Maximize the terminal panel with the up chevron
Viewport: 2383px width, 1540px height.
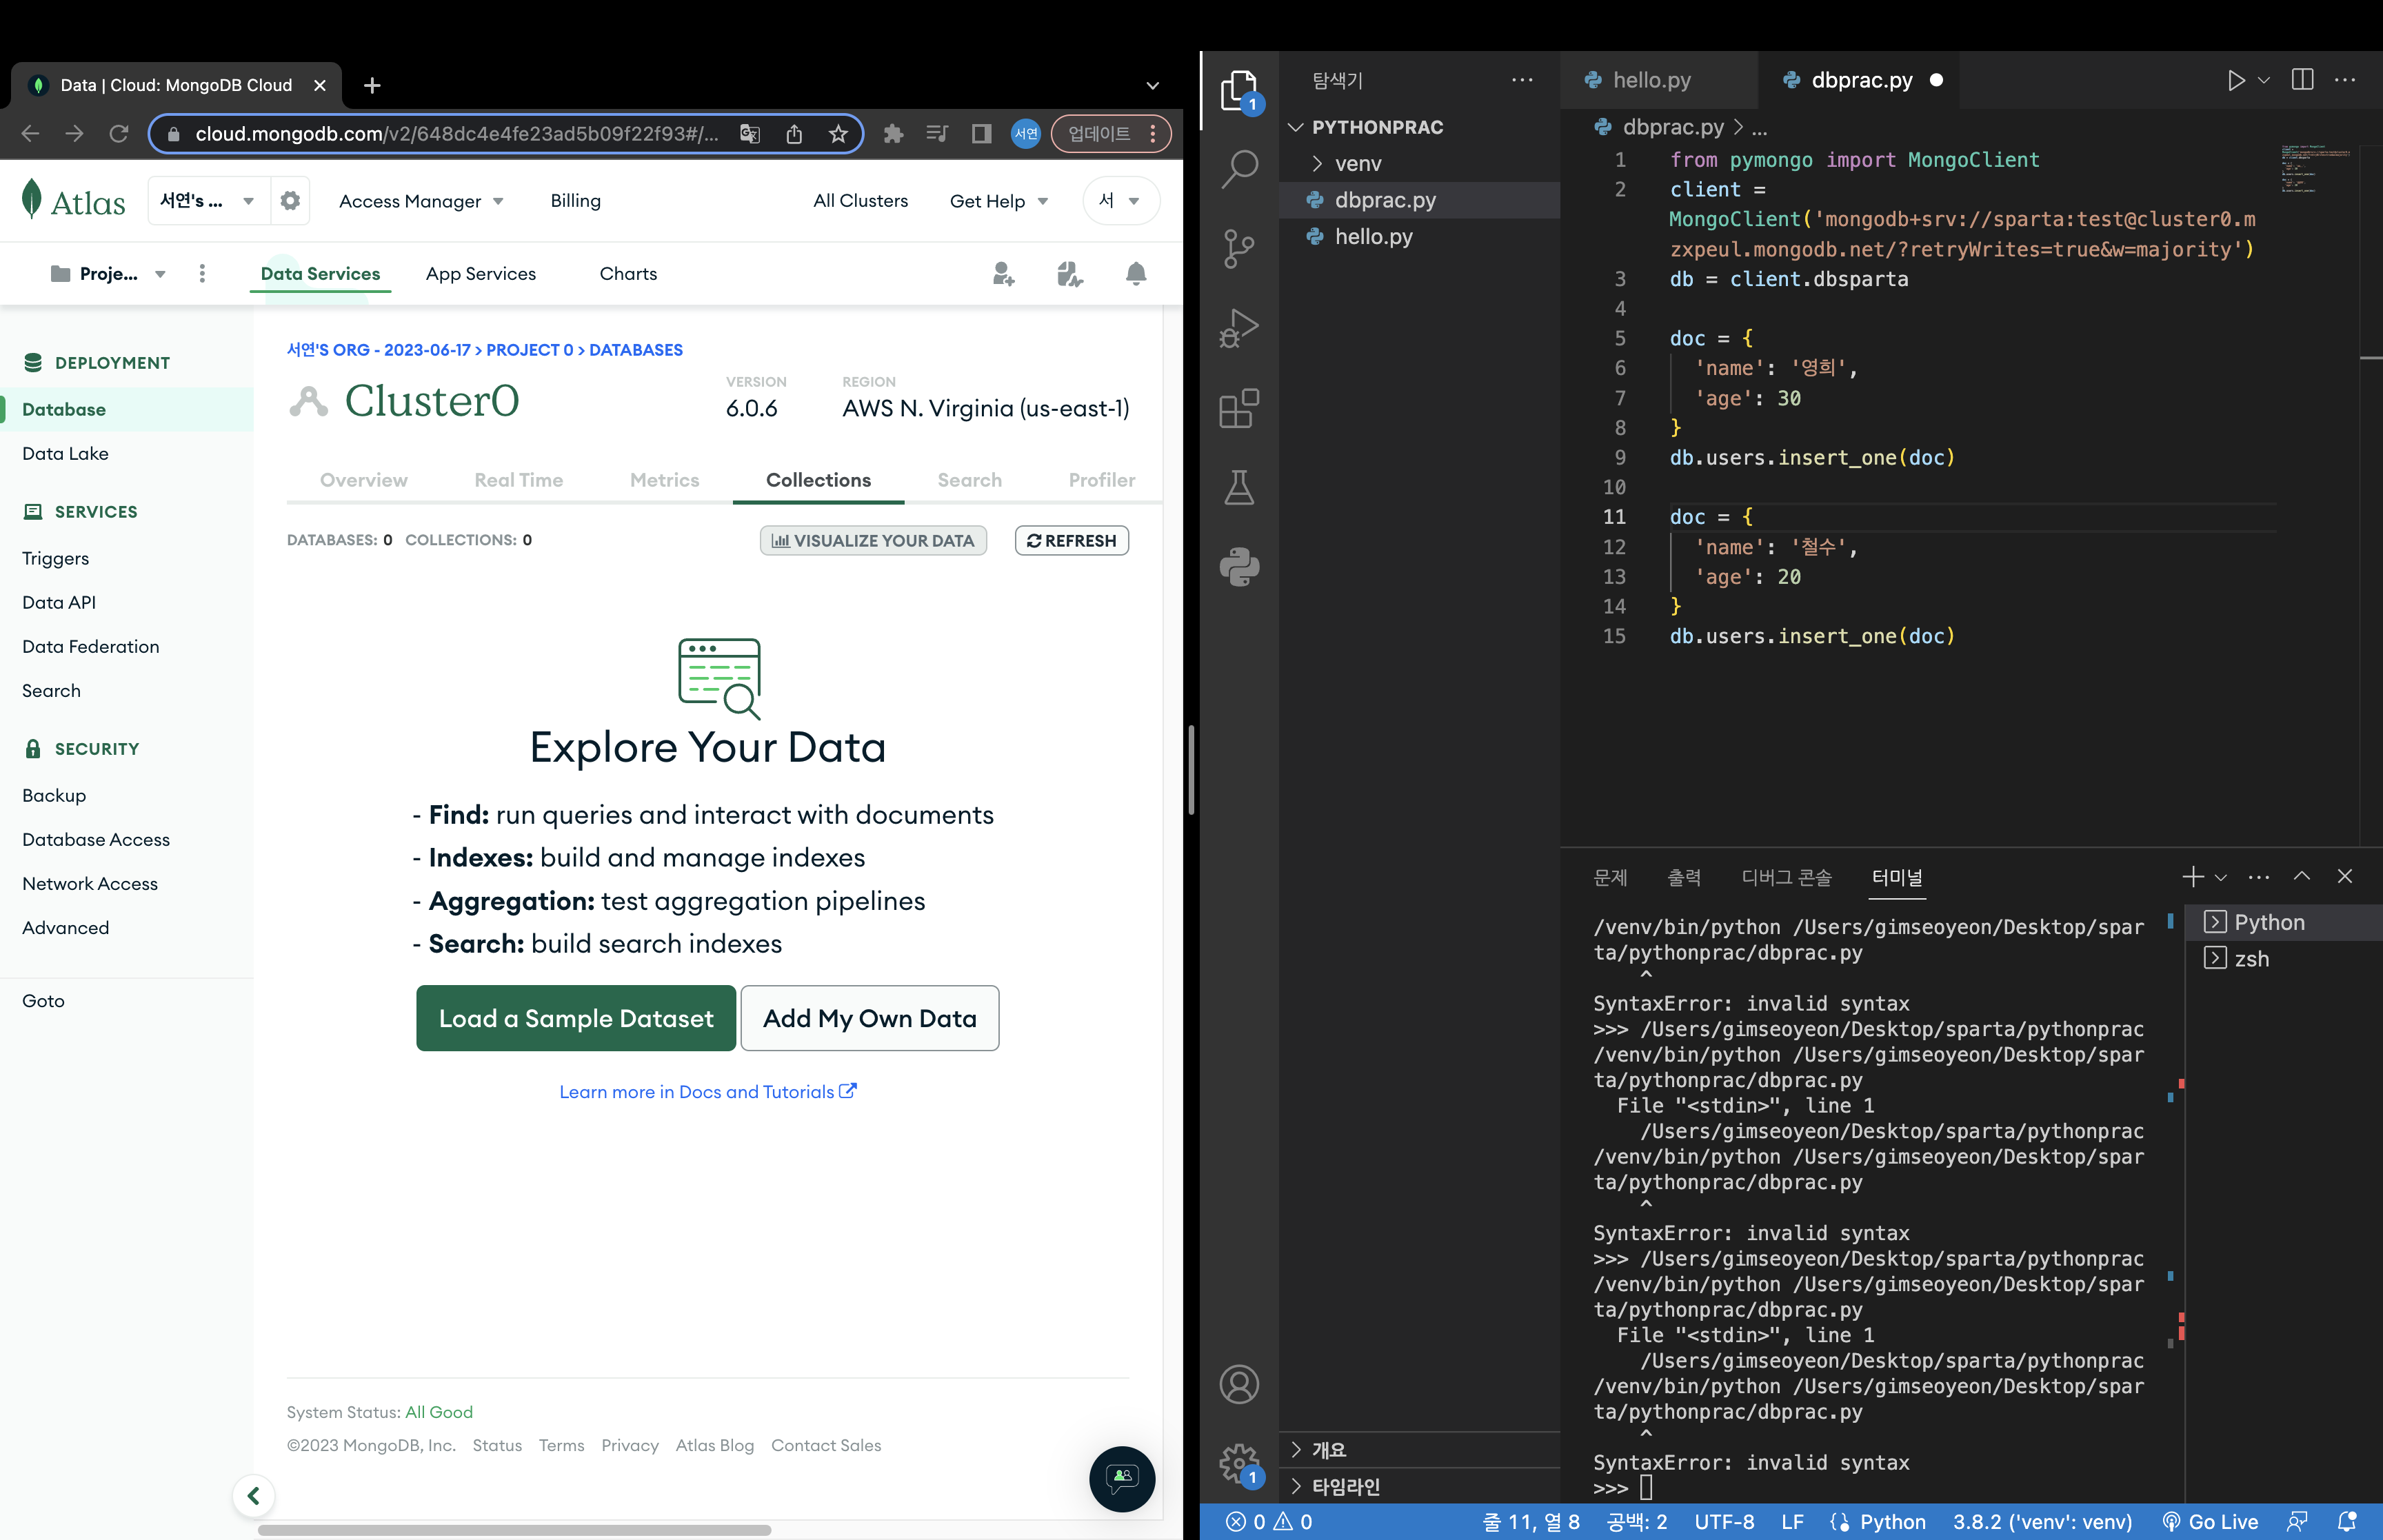pyautogui.click(x=2302, y=877)
